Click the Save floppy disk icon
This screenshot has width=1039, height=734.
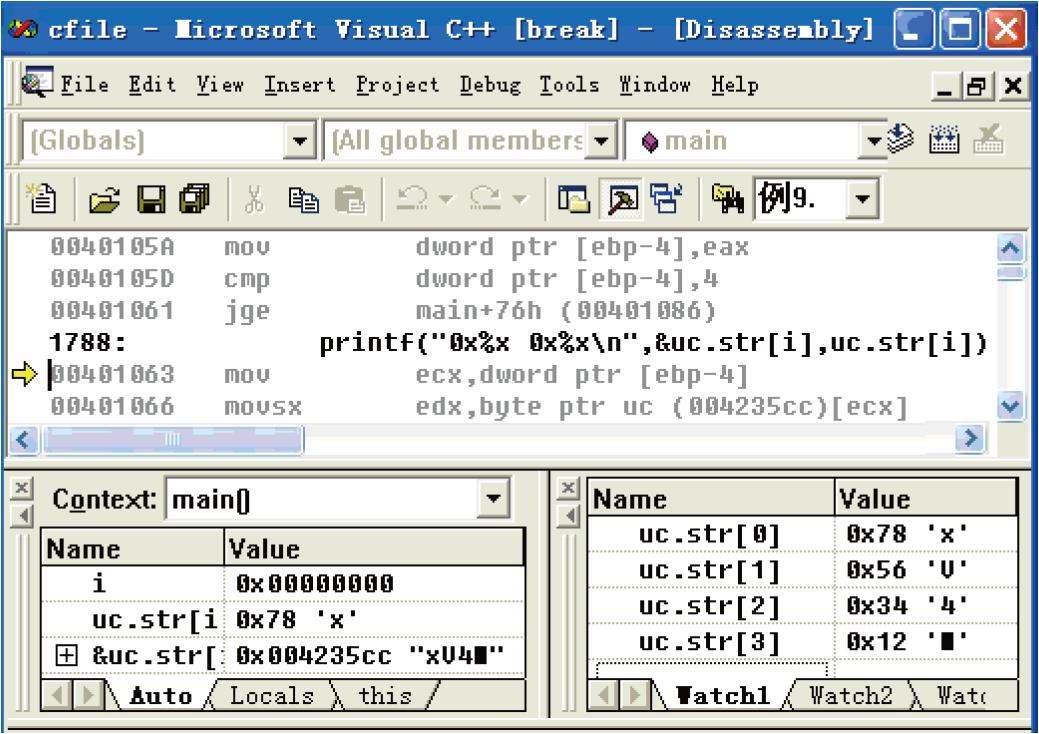pos(150,199)
